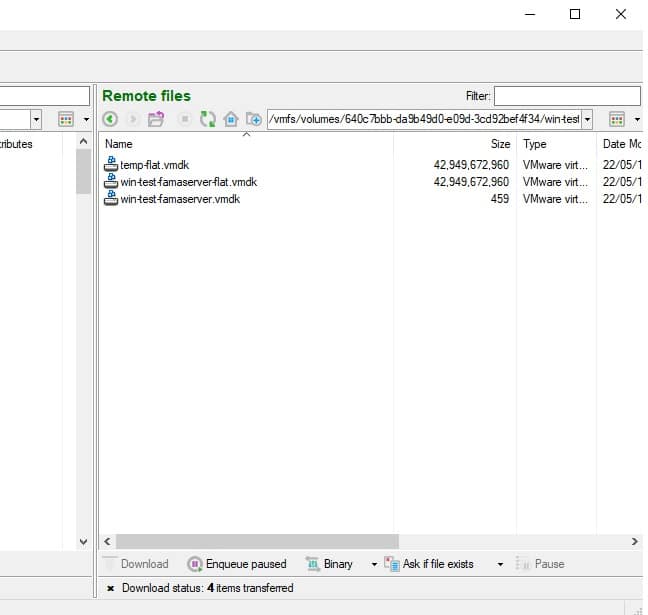Image resolution: width=648 pixels, height=615 pixels.
Task: Select win-test-famaserver.vmdk in the list
Action: (180, 199)
